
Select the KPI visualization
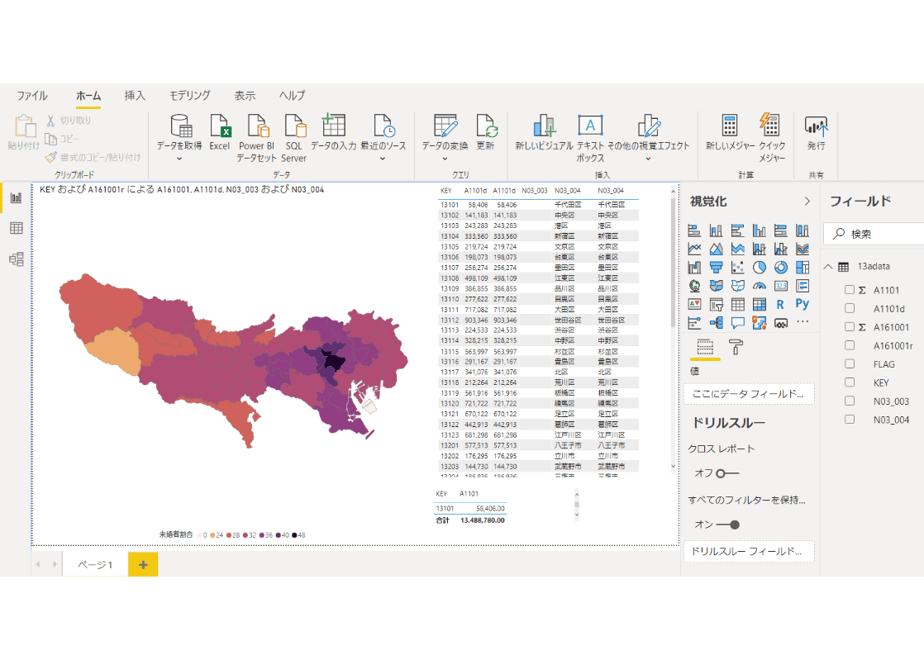click(695, 305)
